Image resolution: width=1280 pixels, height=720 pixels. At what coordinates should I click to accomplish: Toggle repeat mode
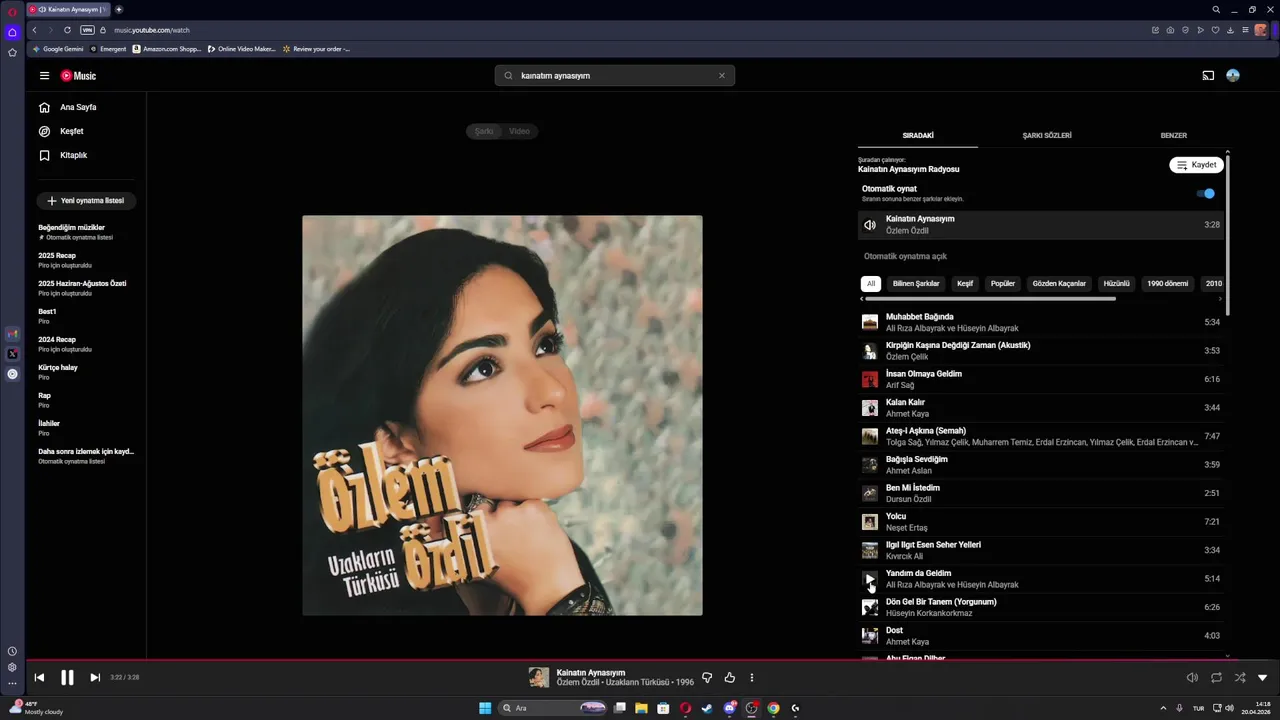click(x=1216, y=677)
